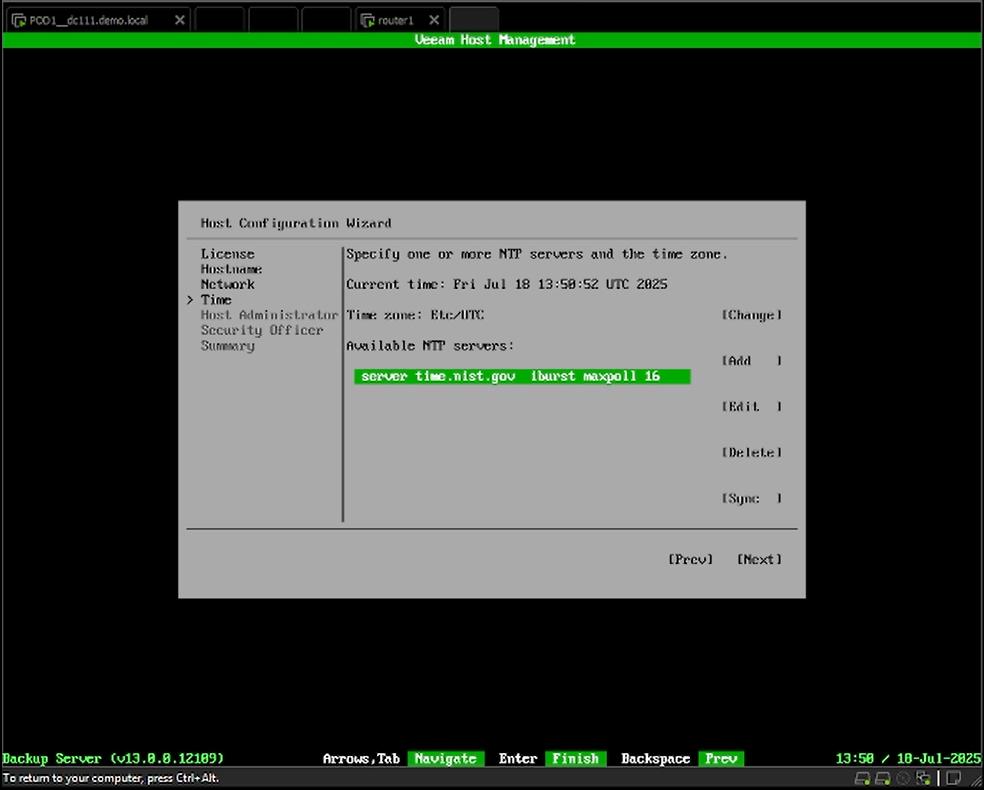Screen dimensions: 984x790
Task: Switch to the PCD1__dc111.demo.local tab
Action: 88,20
